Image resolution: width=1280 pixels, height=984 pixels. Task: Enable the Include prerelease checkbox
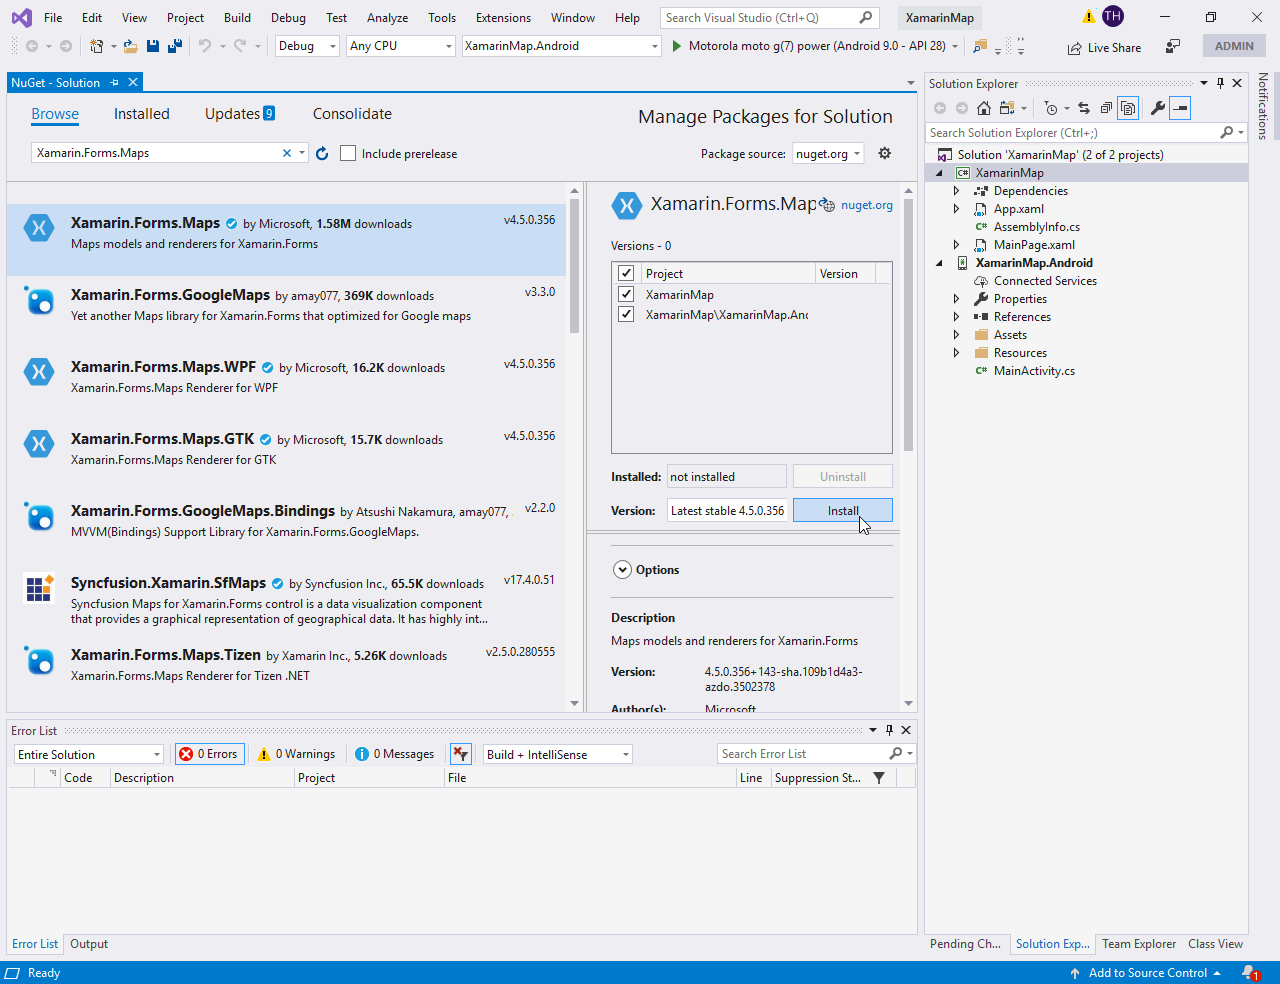click(347, 153)
